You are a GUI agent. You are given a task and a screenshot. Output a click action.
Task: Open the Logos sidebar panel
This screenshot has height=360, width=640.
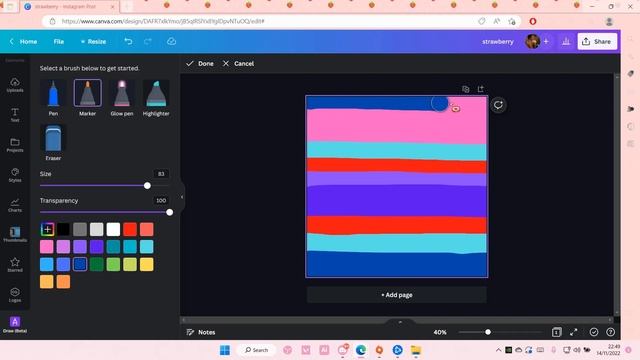click(x=15, y=295)
